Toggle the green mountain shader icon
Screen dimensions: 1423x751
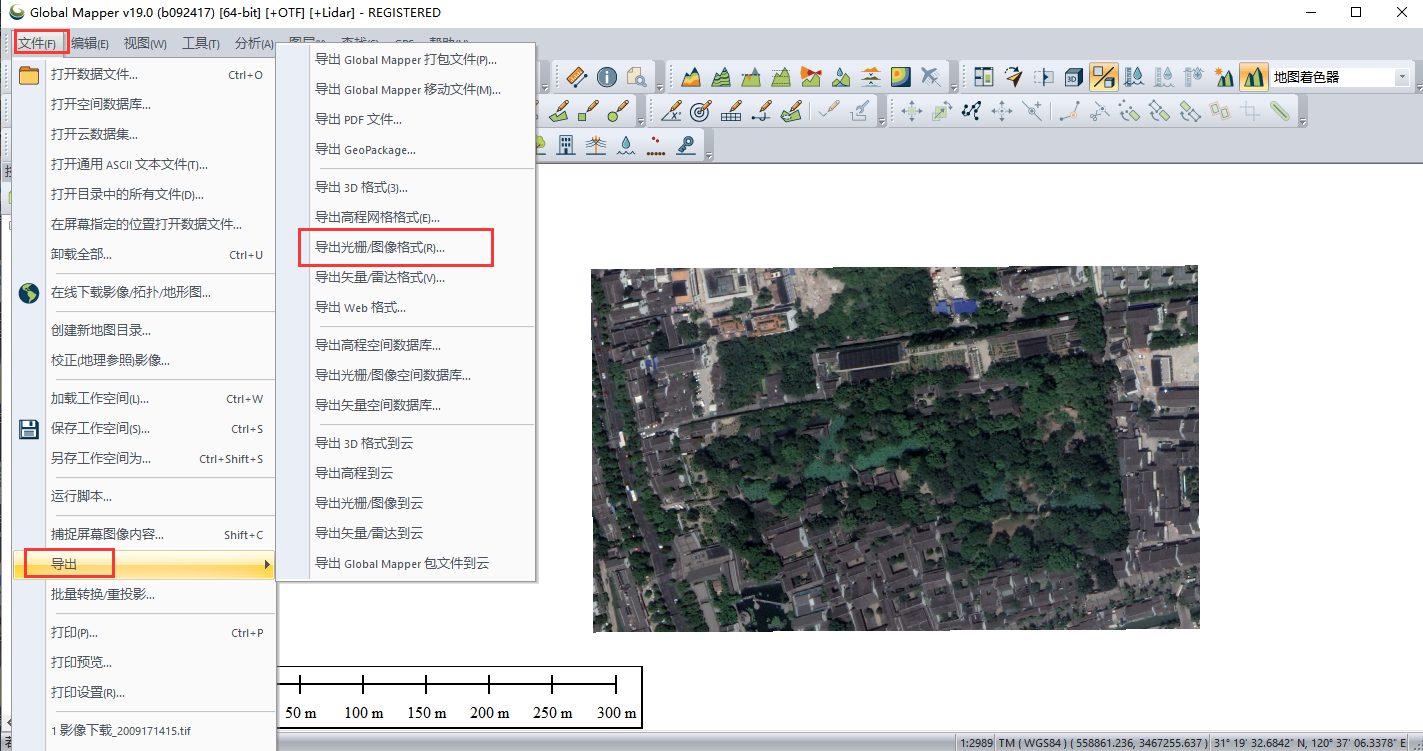(1253, 77)
